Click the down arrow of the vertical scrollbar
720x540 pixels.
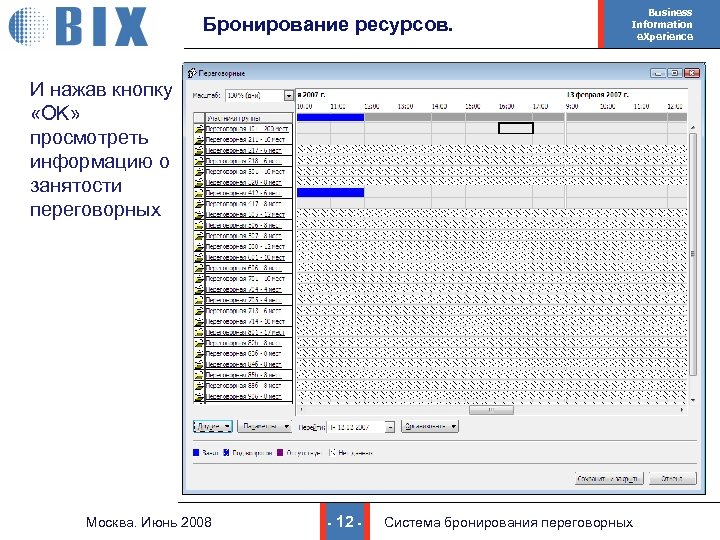click(693, 400)
